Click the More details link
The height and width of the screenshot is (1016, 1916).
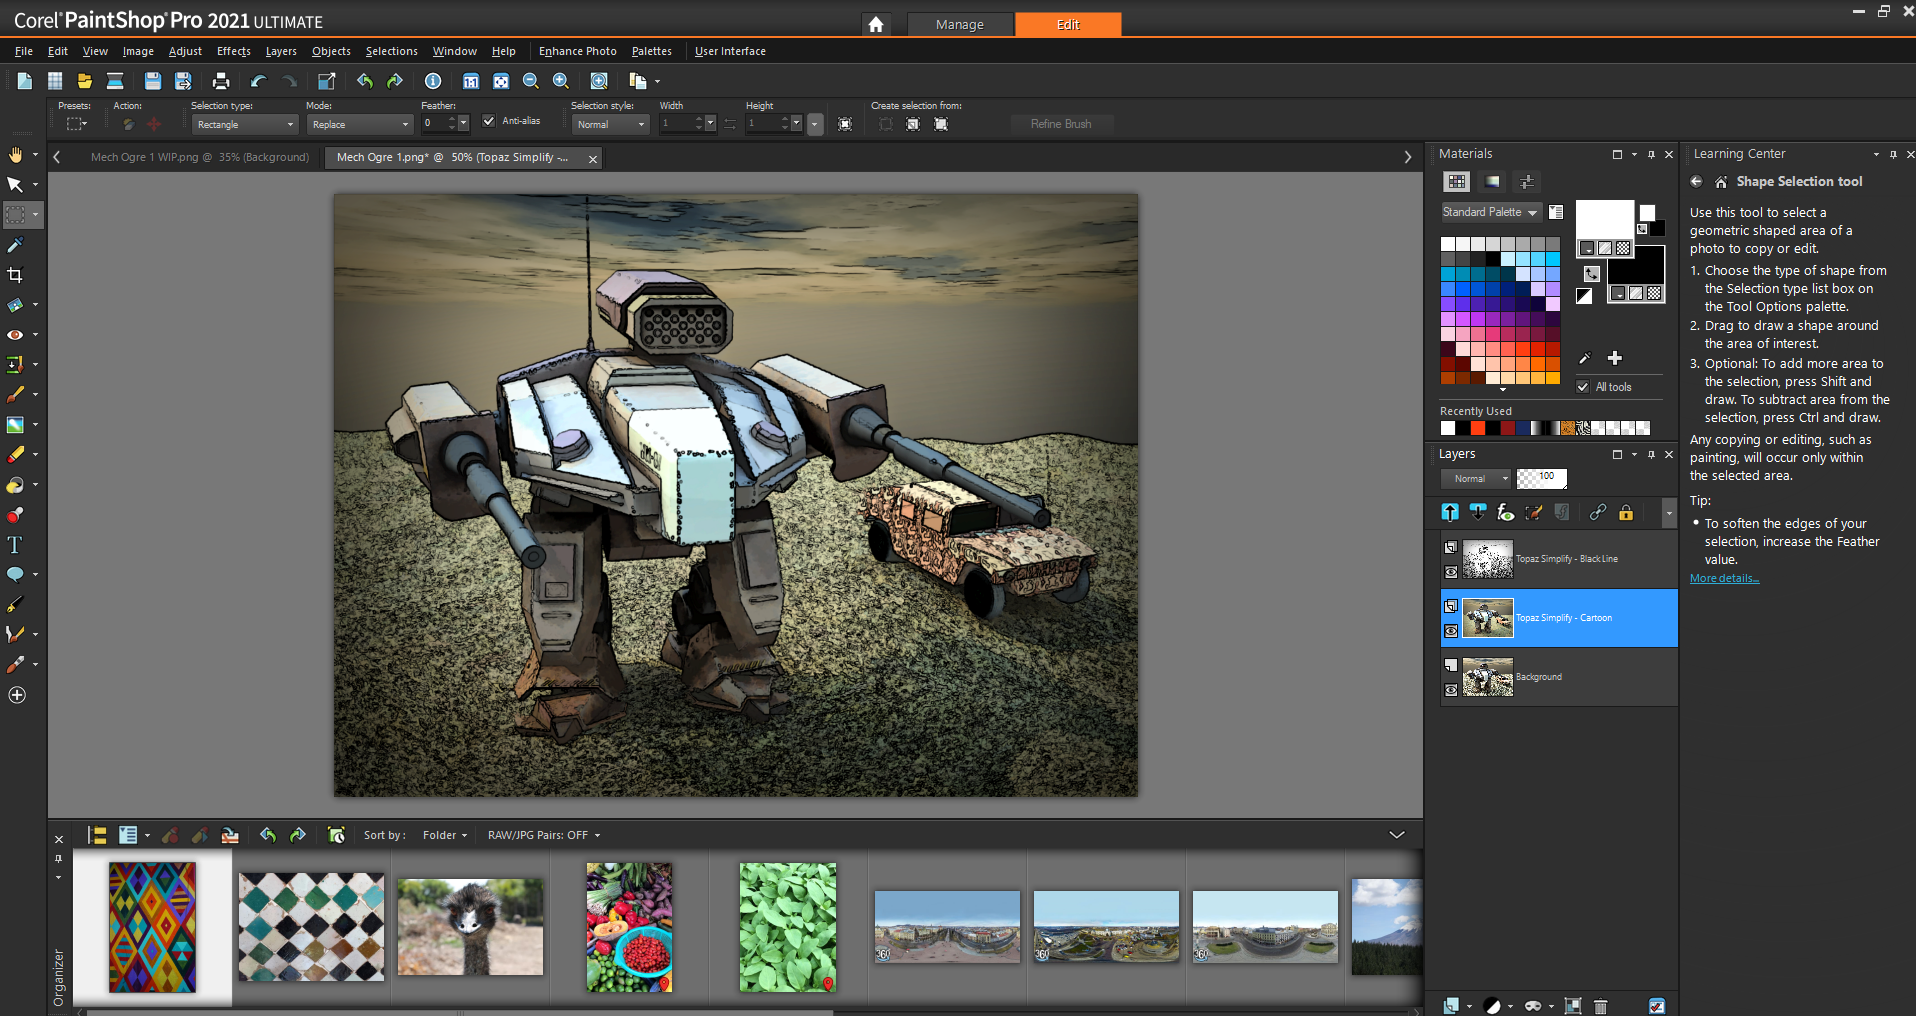pyautogui.click(x=1724, y=578)
